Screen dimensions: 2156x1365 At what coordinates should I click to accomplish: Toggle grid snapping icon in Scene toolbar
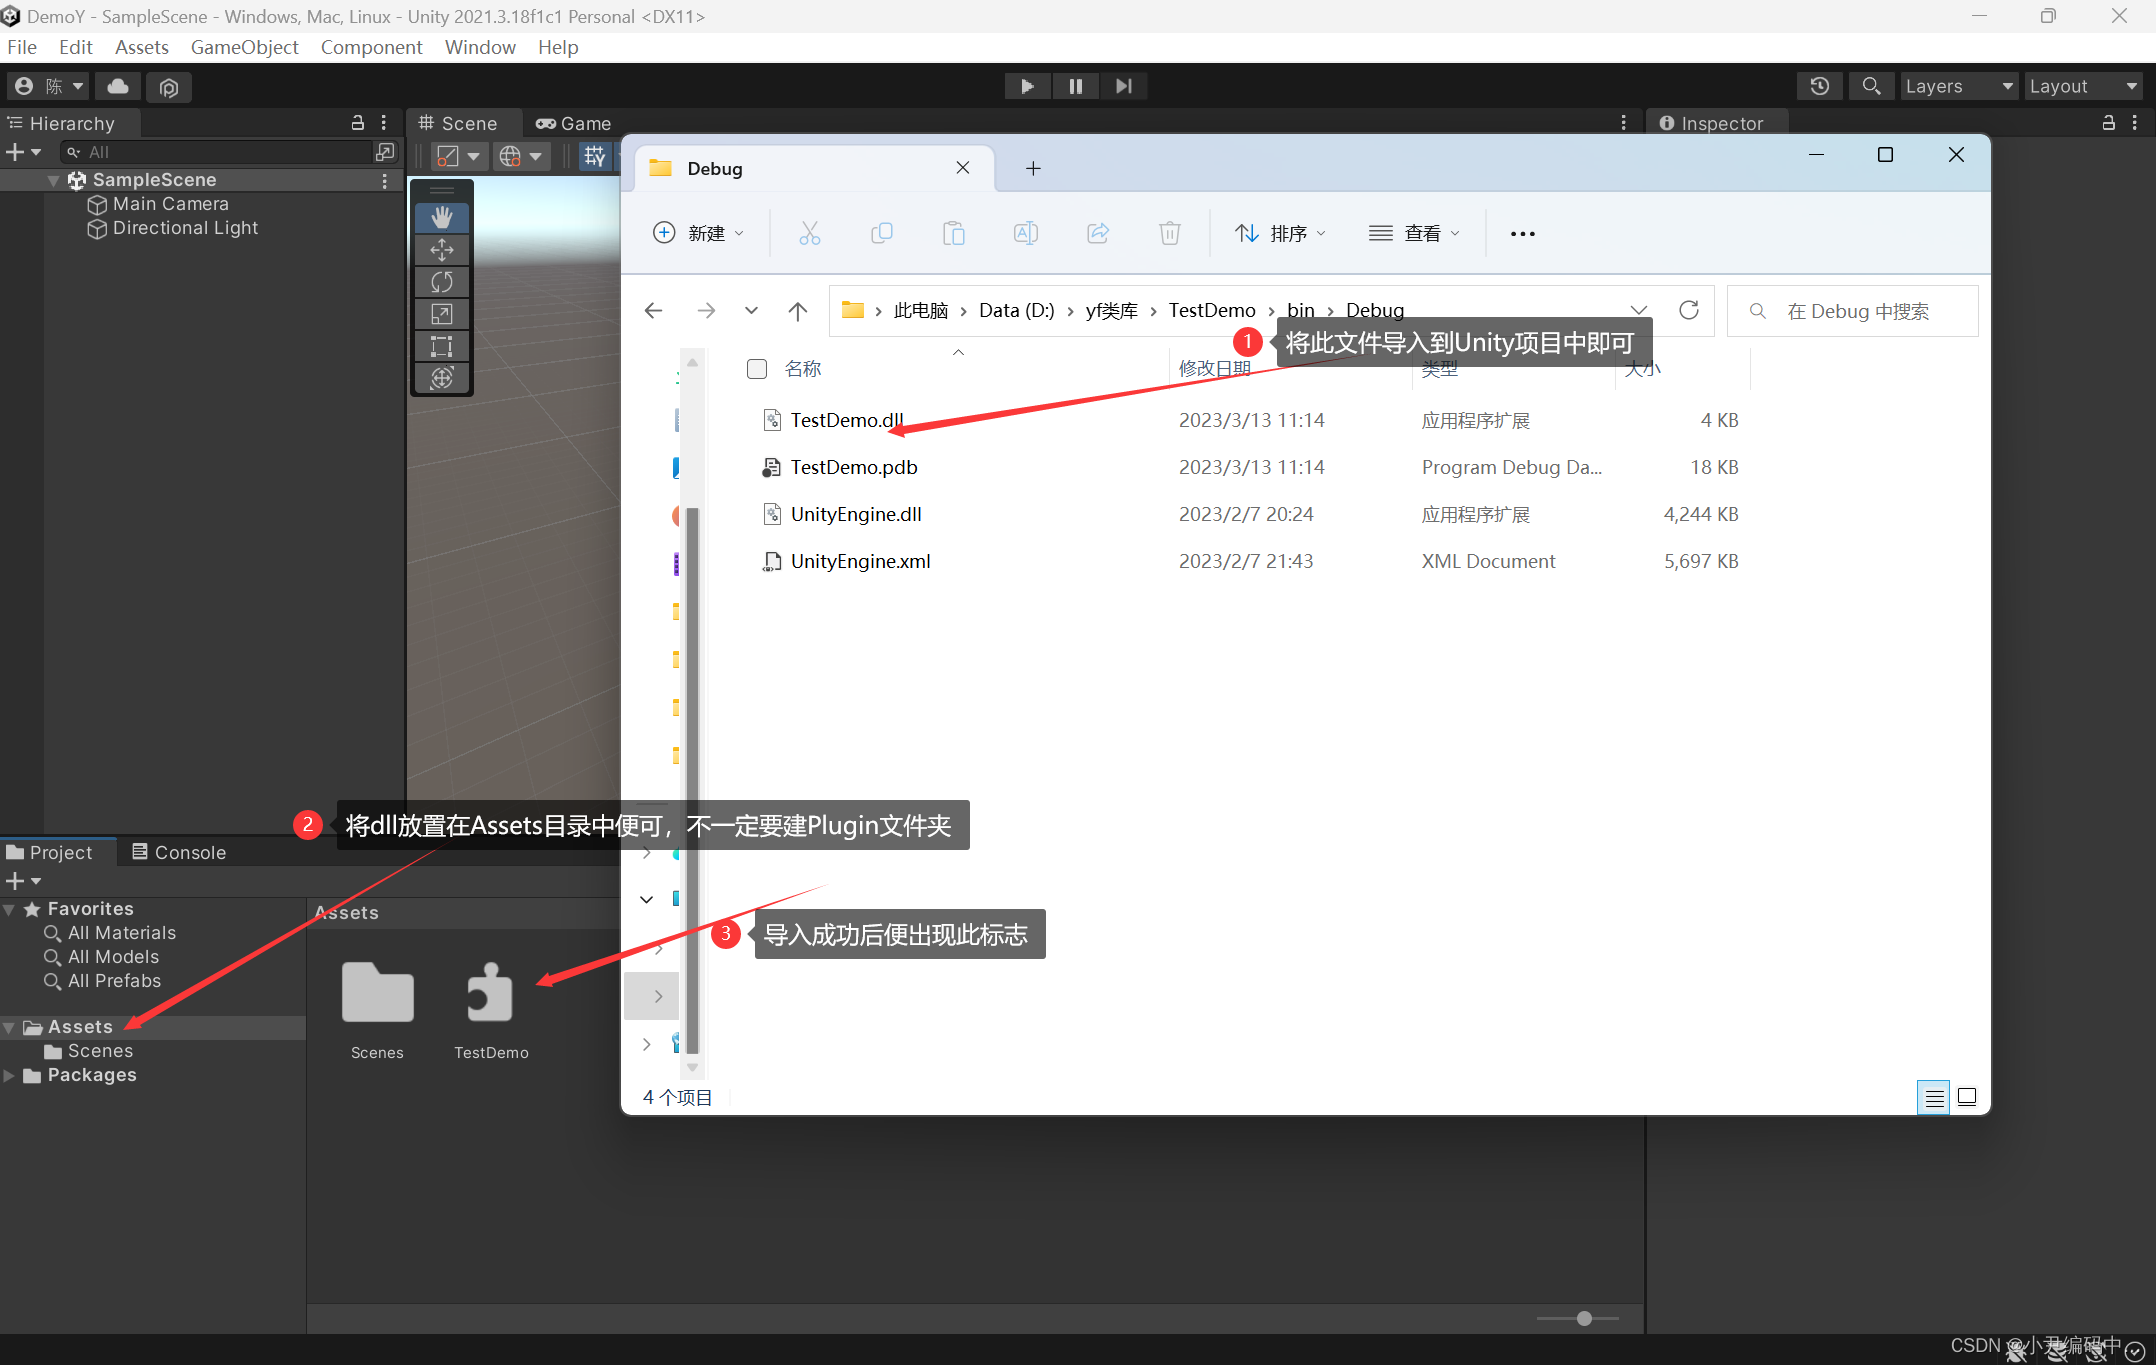pyautogui.click(x=595, y=155)
